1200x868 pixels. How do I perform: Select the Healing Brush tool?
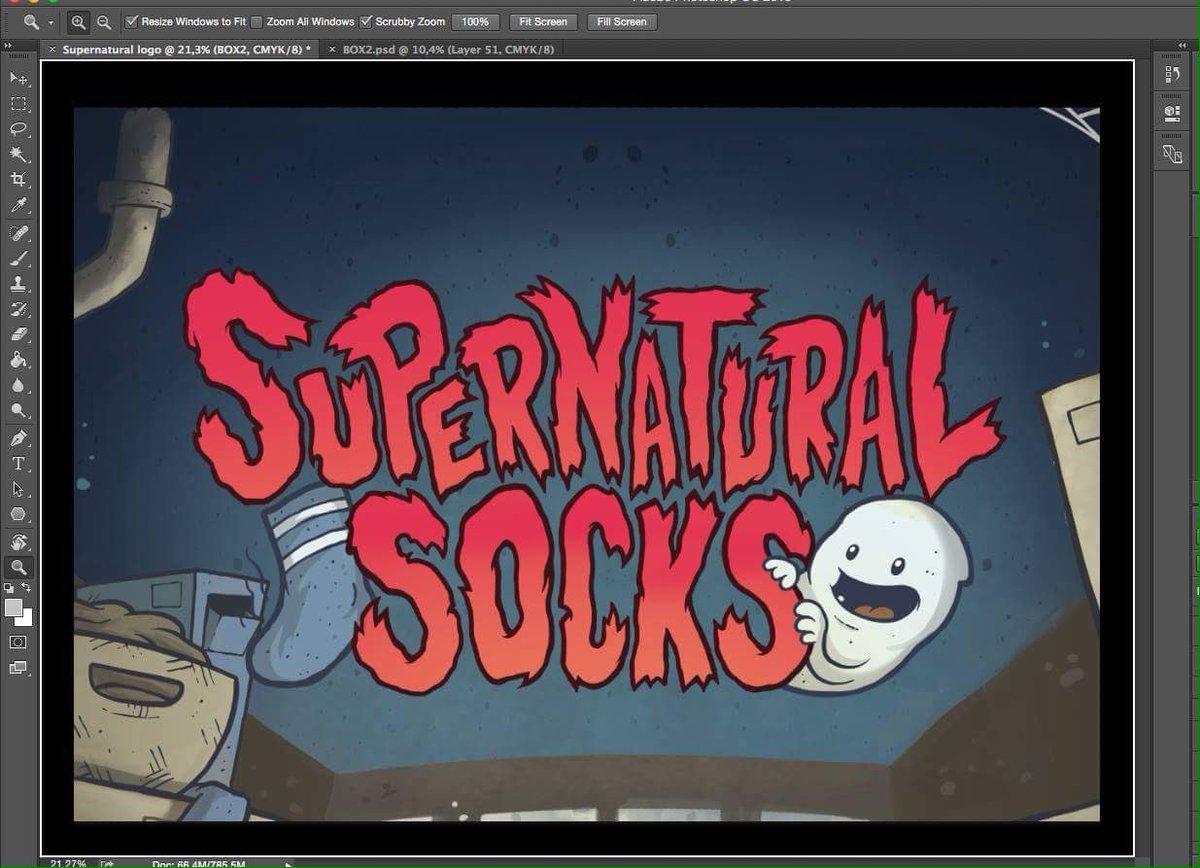18,233
